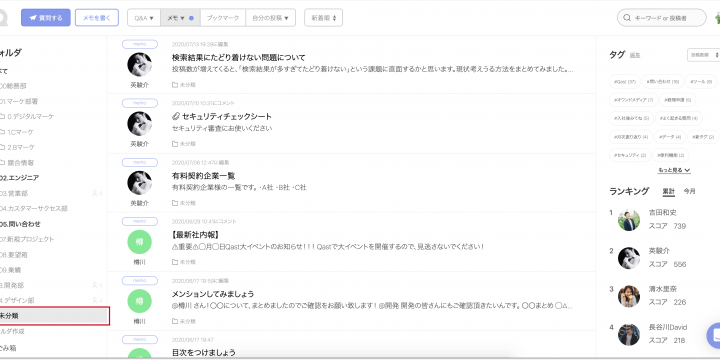Open 清水里奈's ranking avatar
This screenshot has width=720, height=360.
pyautogui.click(x=629, y=296)
